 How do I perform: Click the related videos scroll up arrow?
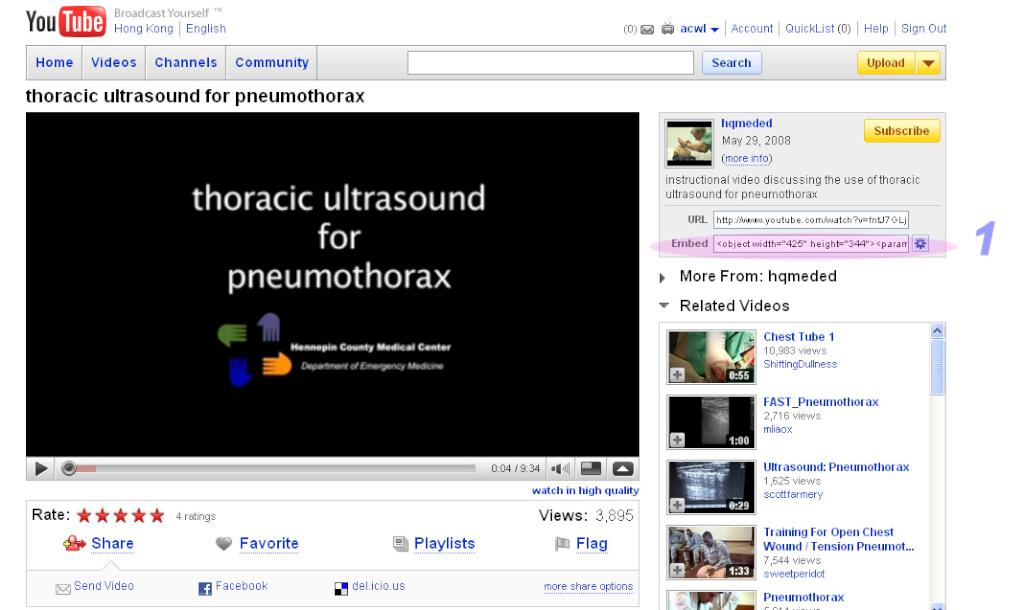pyautogui.click(x=937, y=330)
